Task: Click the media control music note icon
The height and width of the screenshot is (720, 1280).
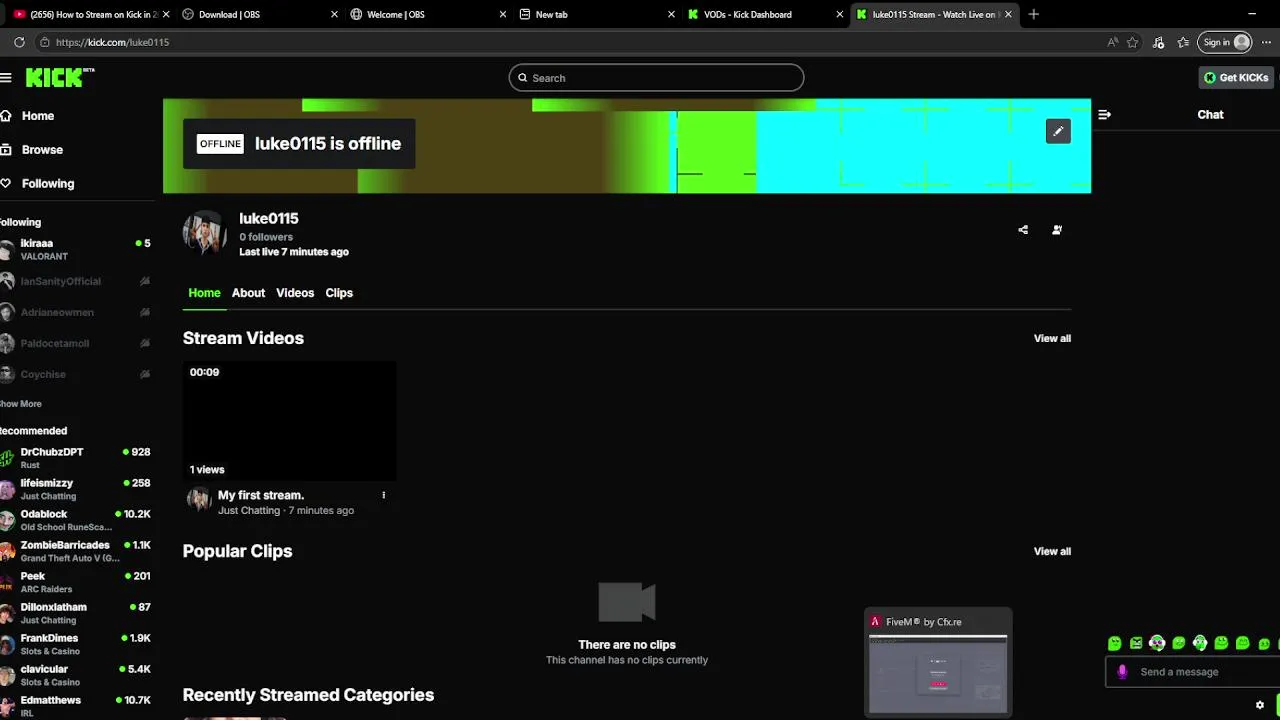Action: point(1158,42)
